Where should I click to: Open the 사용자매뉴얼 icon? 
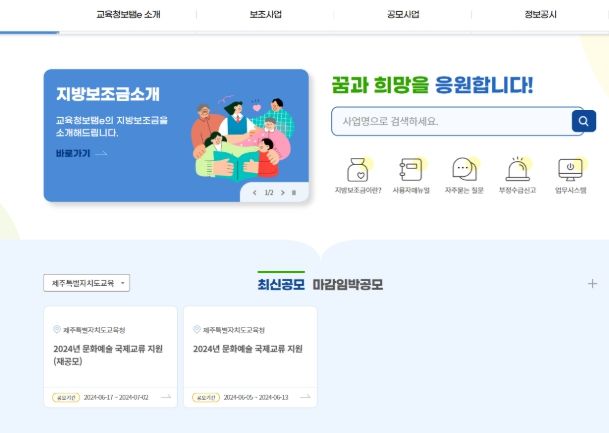coord(409,169)
